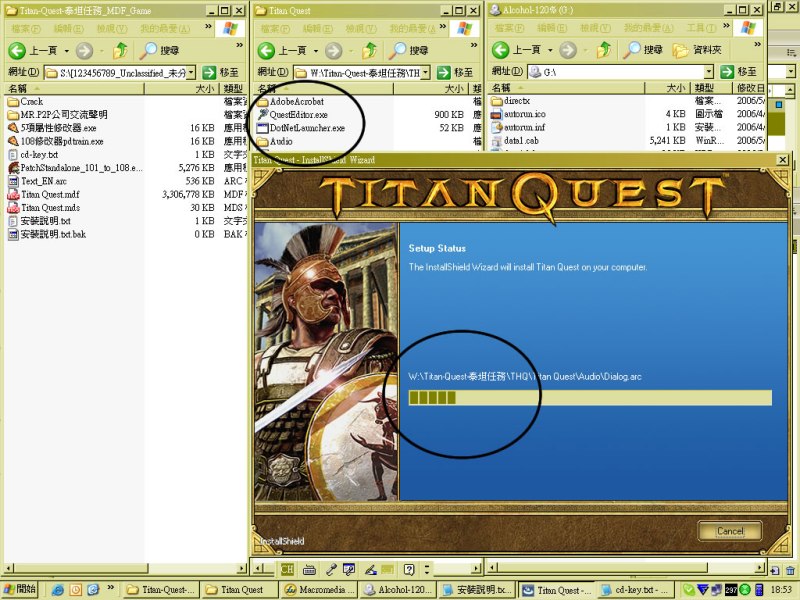
Task: Open address dropdown in Titan Quest folder window
Action: [x=426, y=72]
